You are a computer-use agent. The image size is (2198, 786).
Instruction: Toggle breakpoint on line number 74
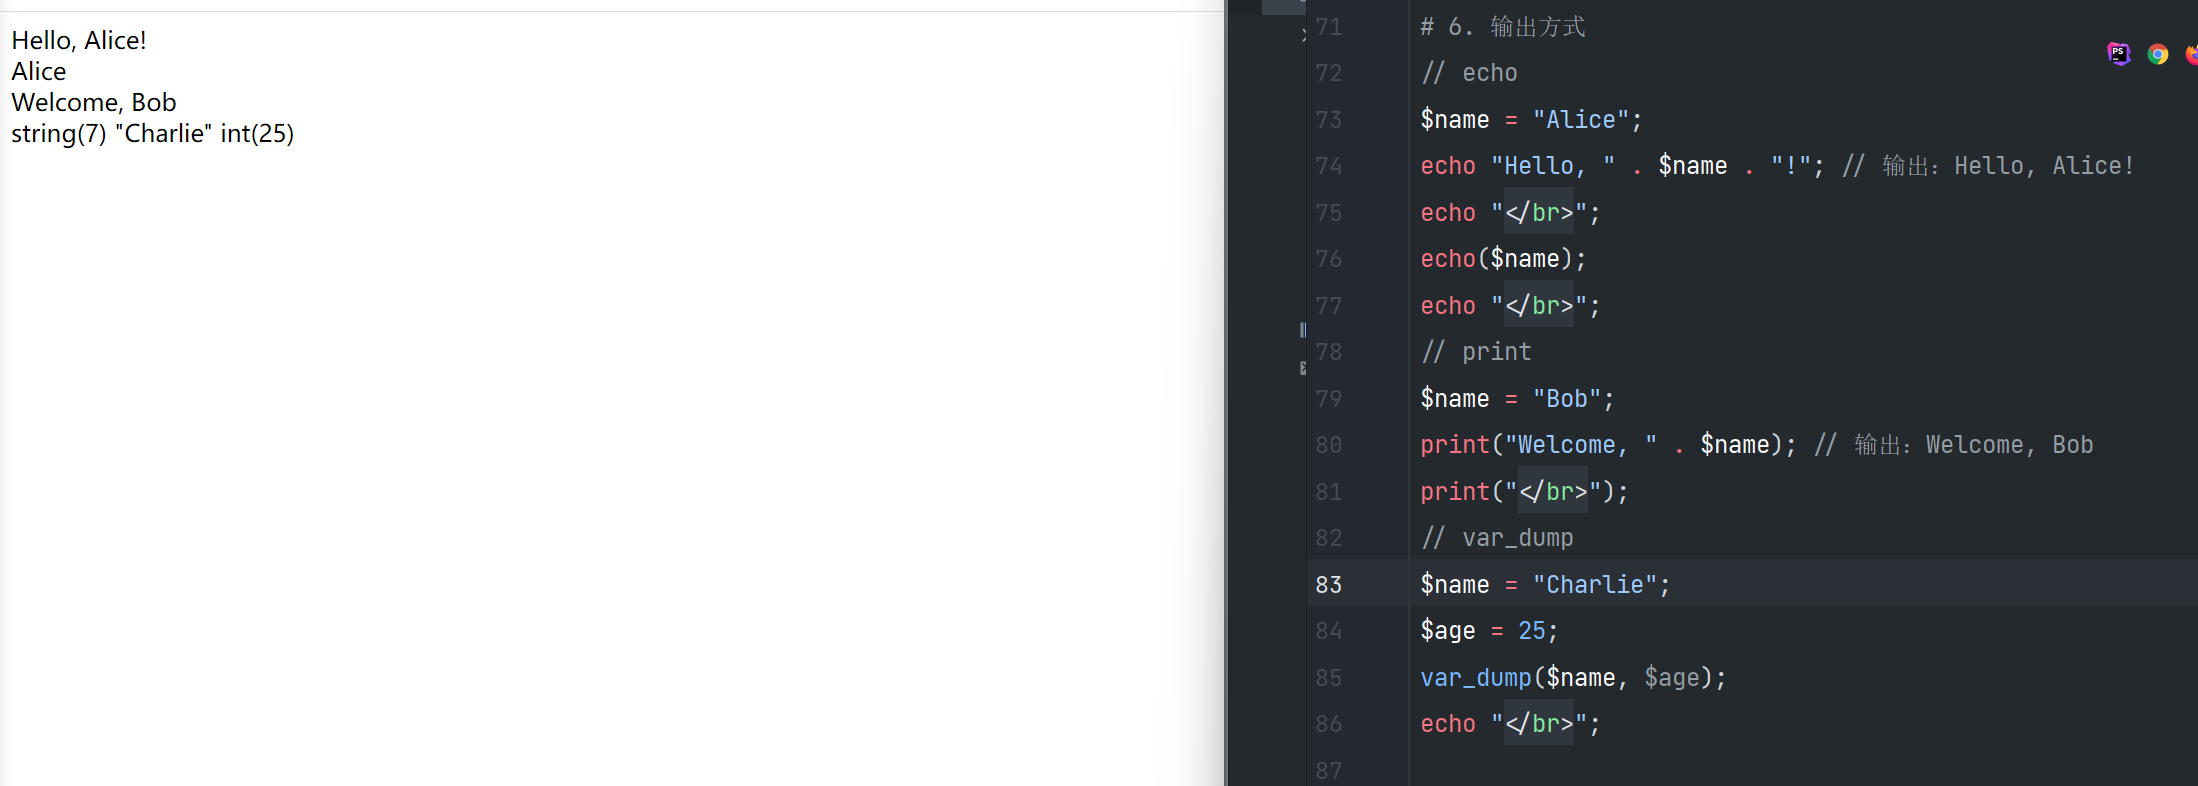tap(1329, 166)
